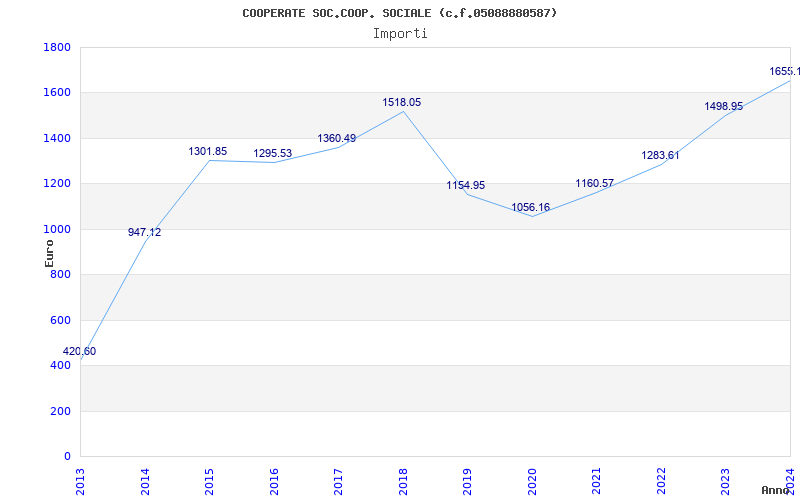Click y-axis tick 1800
The width and height of the screenshot is (800, 500).
(x=57, y=47)
